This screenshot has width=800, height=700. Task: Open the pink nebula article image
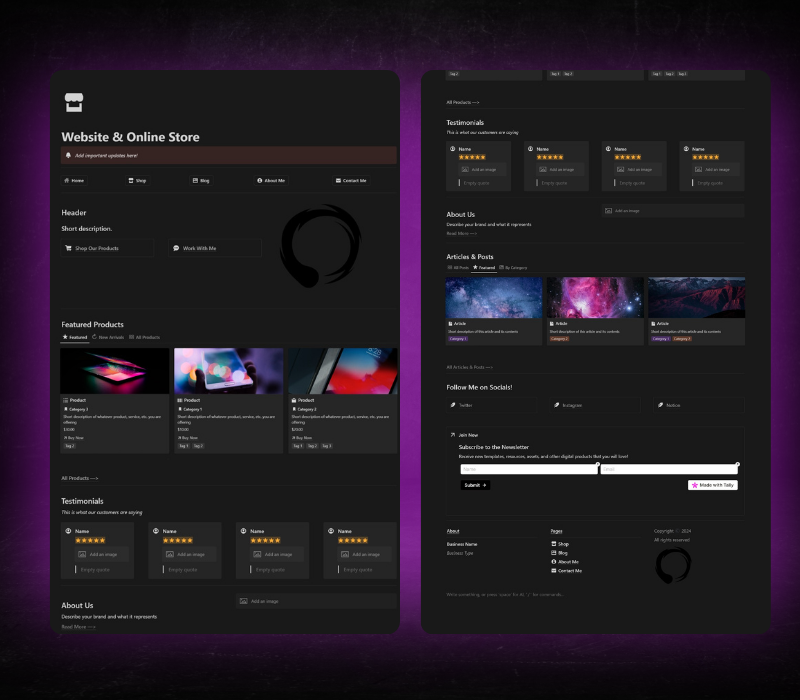(595, 297)
